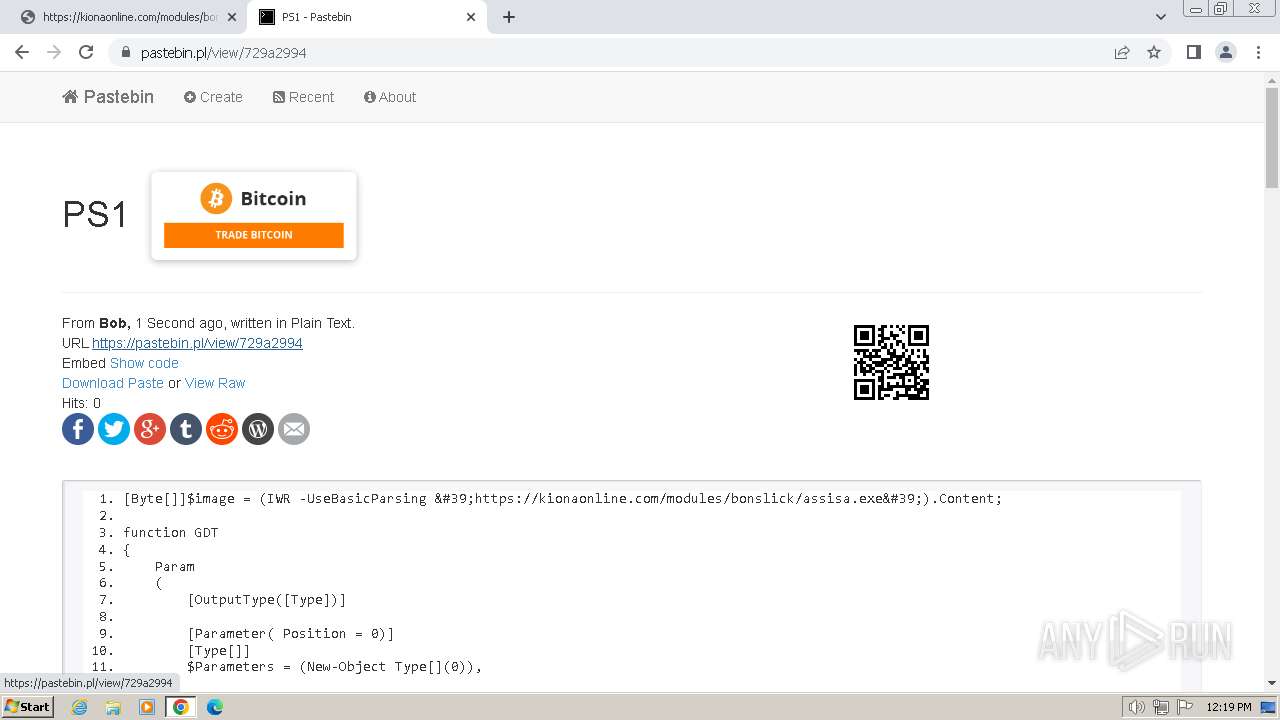
Task: Open Microsoft Edge from taskbar
Action: point(215,707)
